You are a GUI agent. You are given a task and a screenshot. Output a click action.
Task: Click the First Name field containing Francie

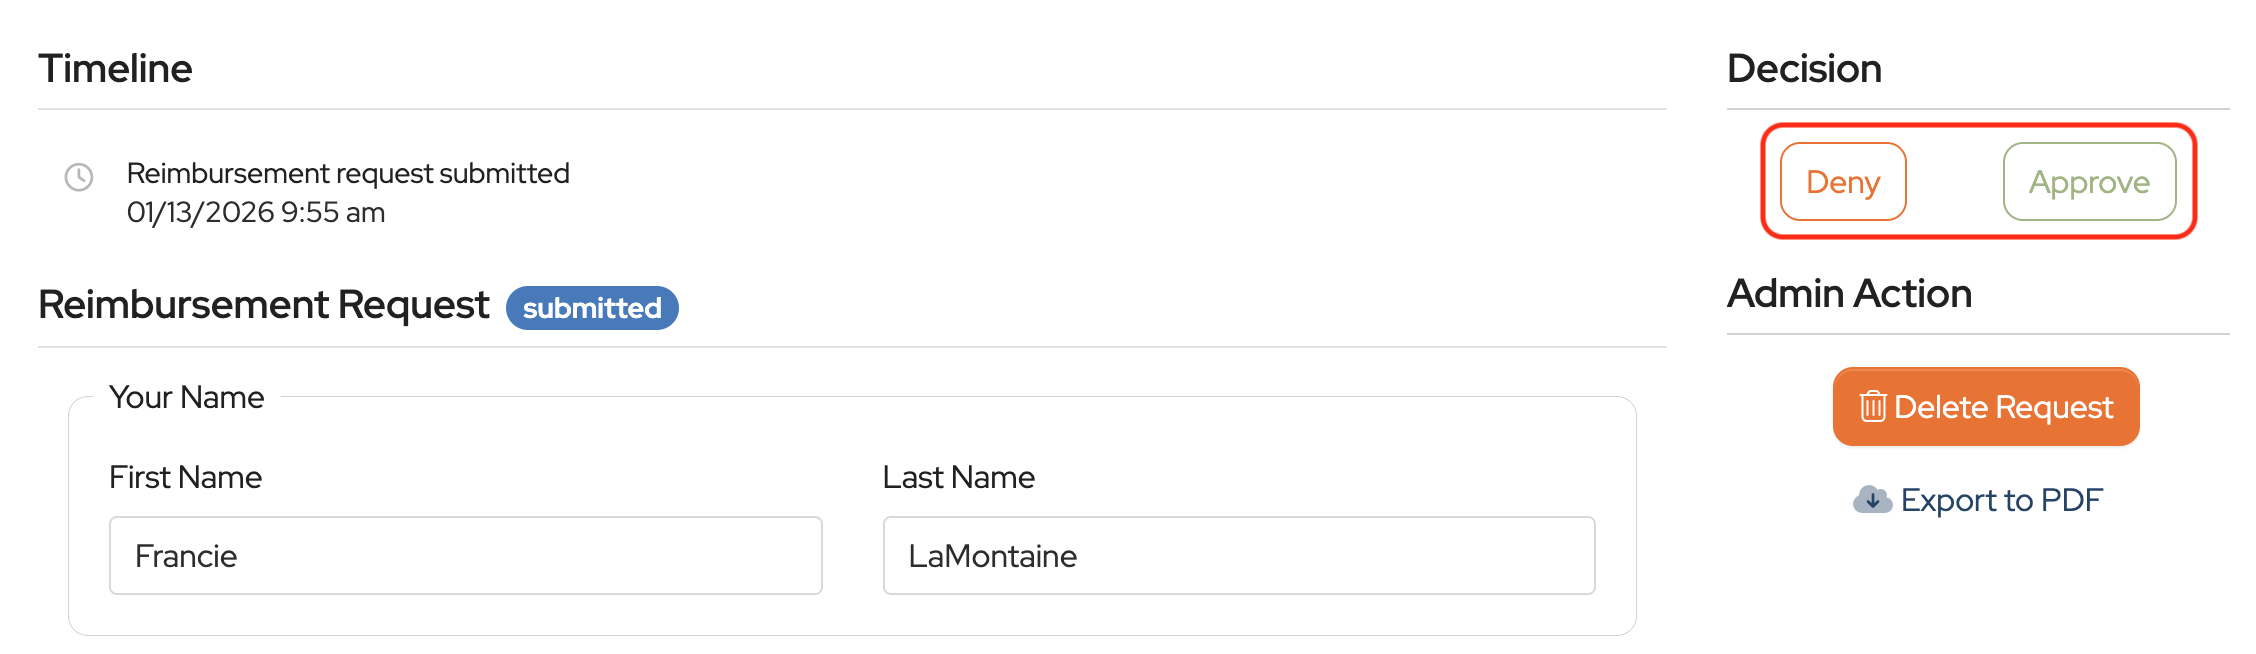pos(465,556)
